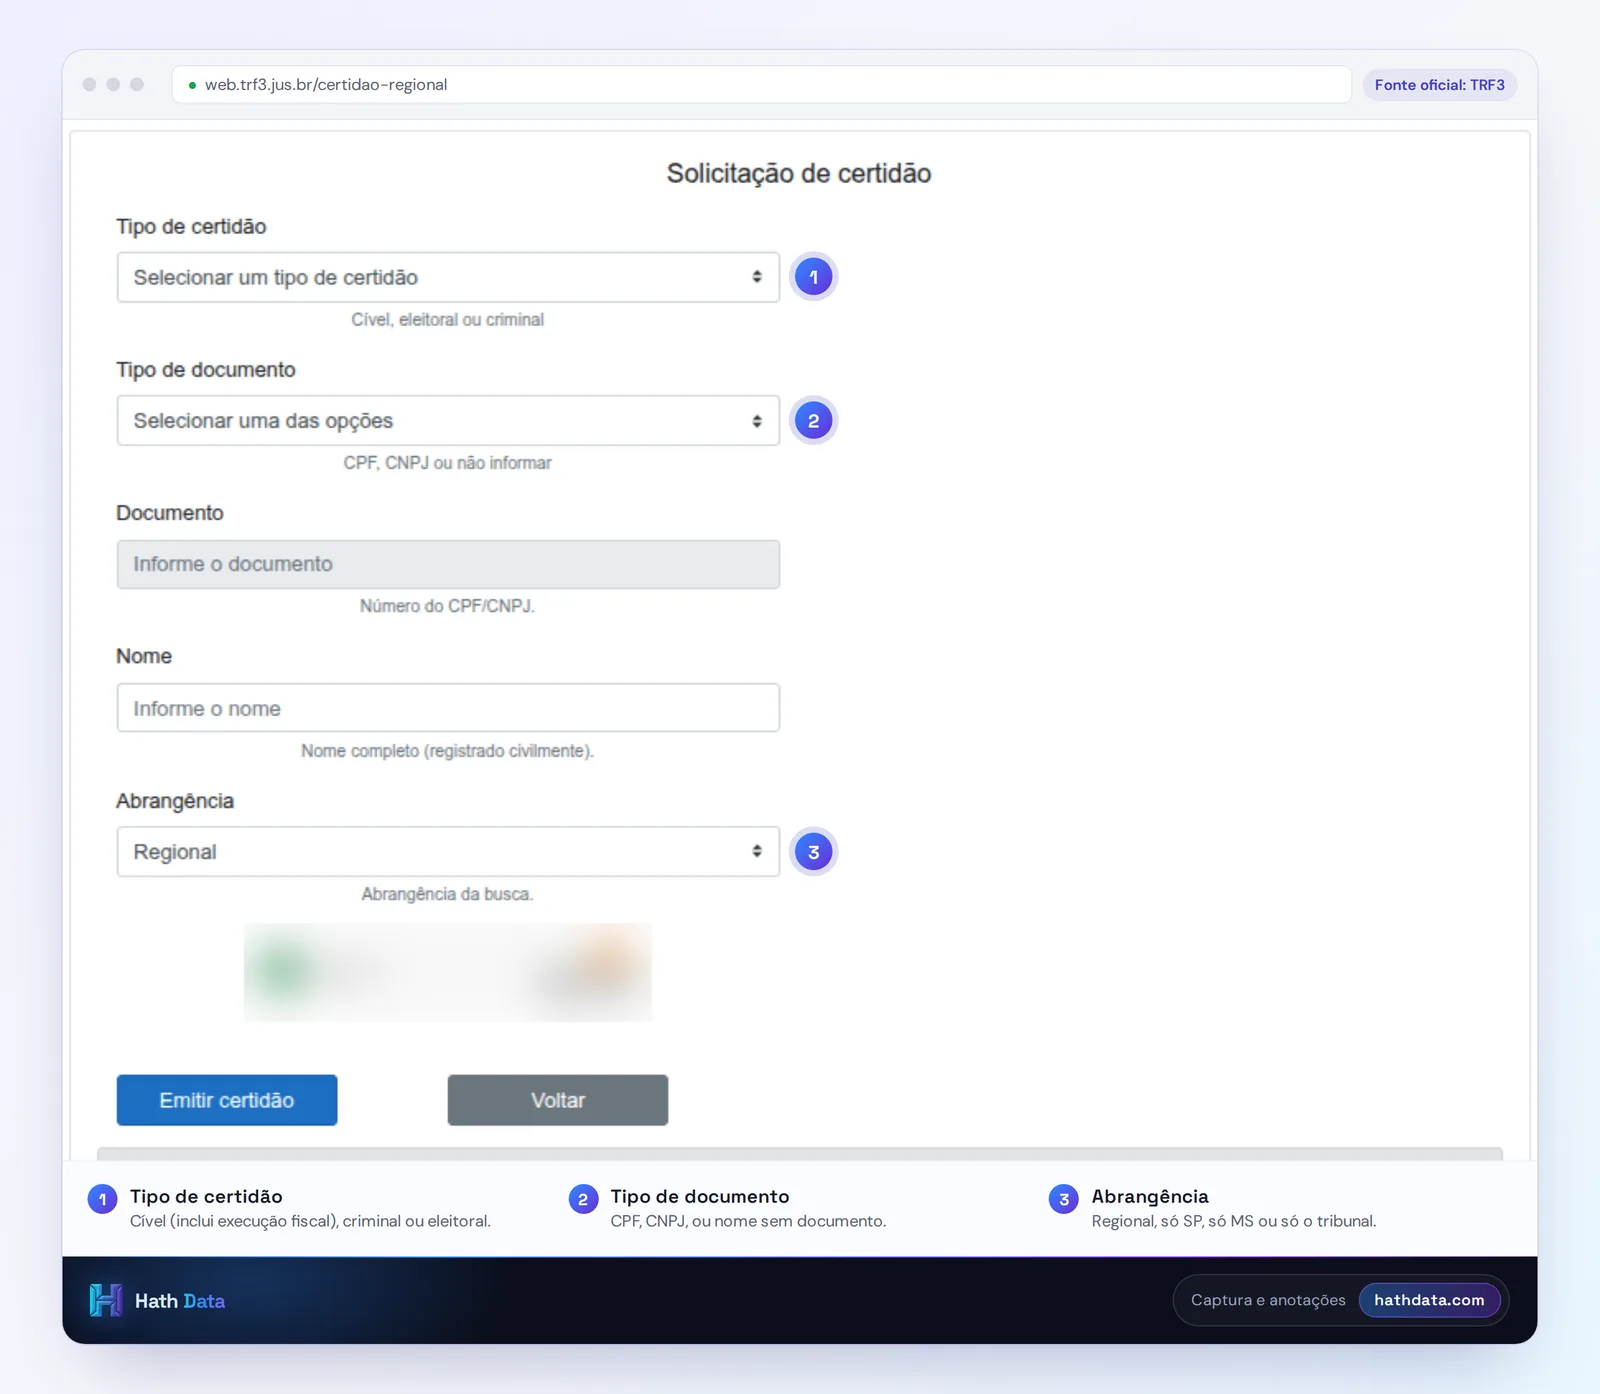Click 'Regional, só SP, só MS ou só o tribunal.'
Viewport: 1600px width, 1394px height.
[1234, 1221]
